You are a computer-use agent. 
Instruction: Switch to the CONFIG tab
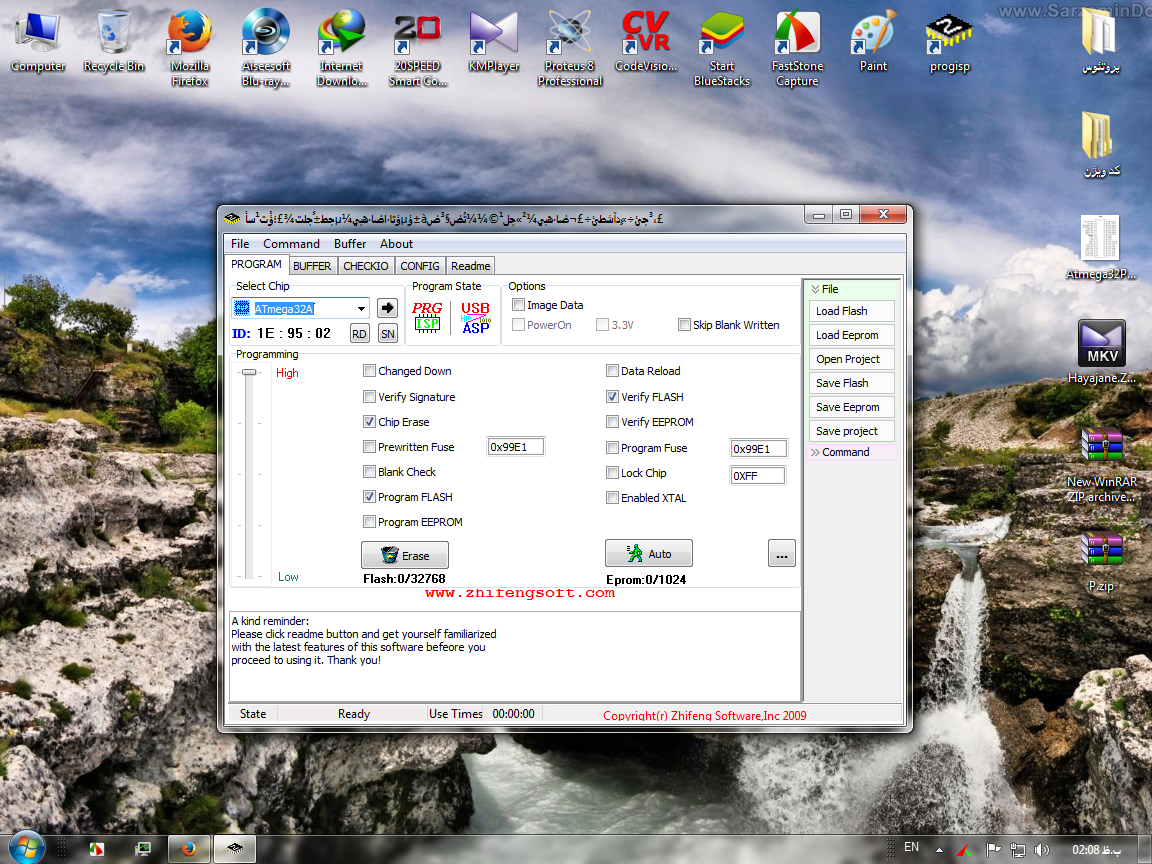tap(419, 266)
